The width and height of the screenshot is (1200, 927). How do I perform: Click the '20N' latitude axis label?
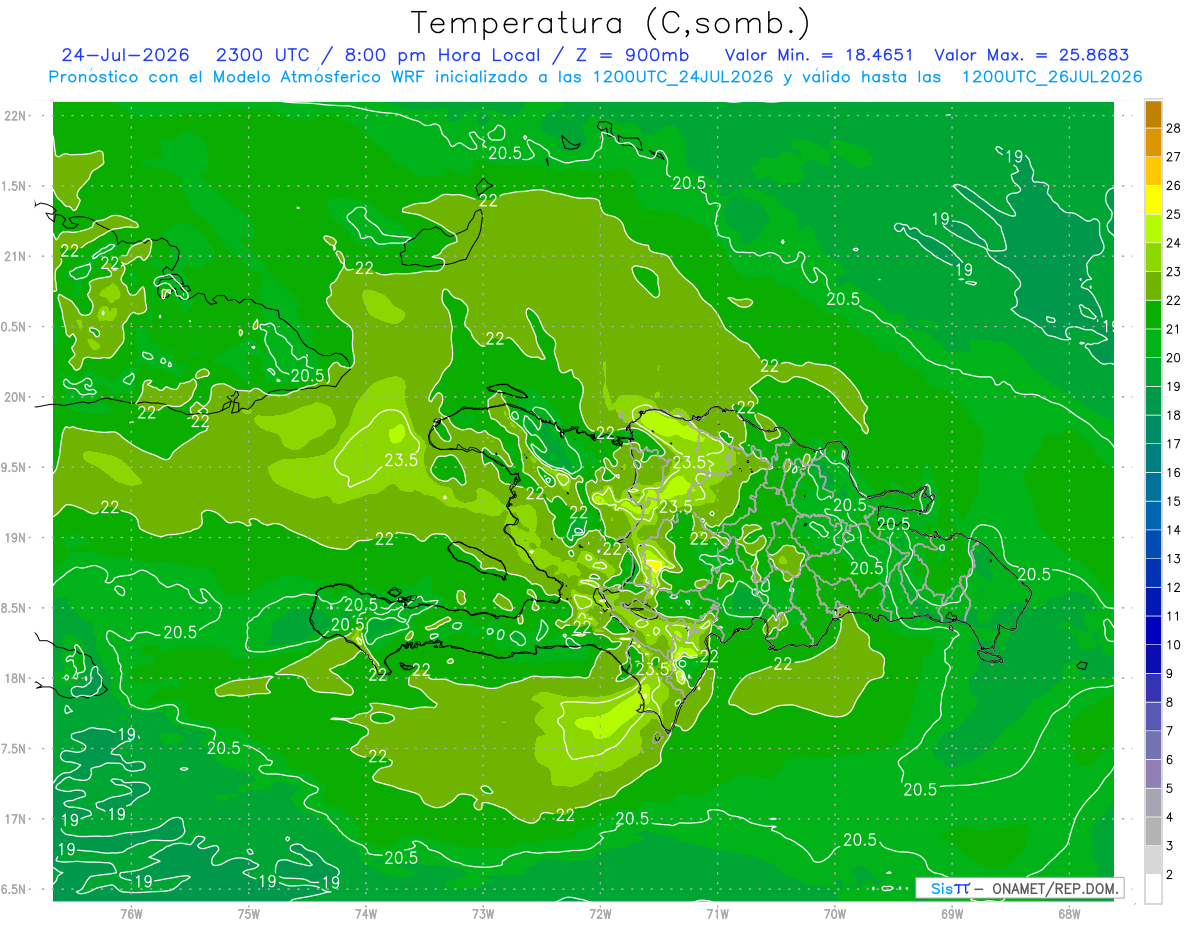pos(17,397)
